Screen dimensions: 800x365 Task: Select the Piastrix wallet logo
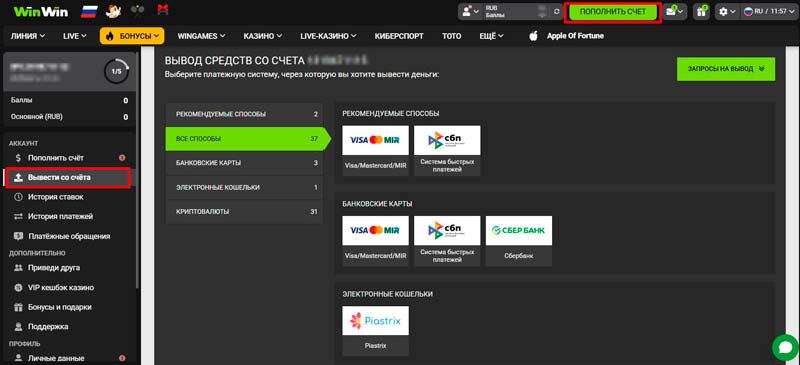(x=376, y=321)
